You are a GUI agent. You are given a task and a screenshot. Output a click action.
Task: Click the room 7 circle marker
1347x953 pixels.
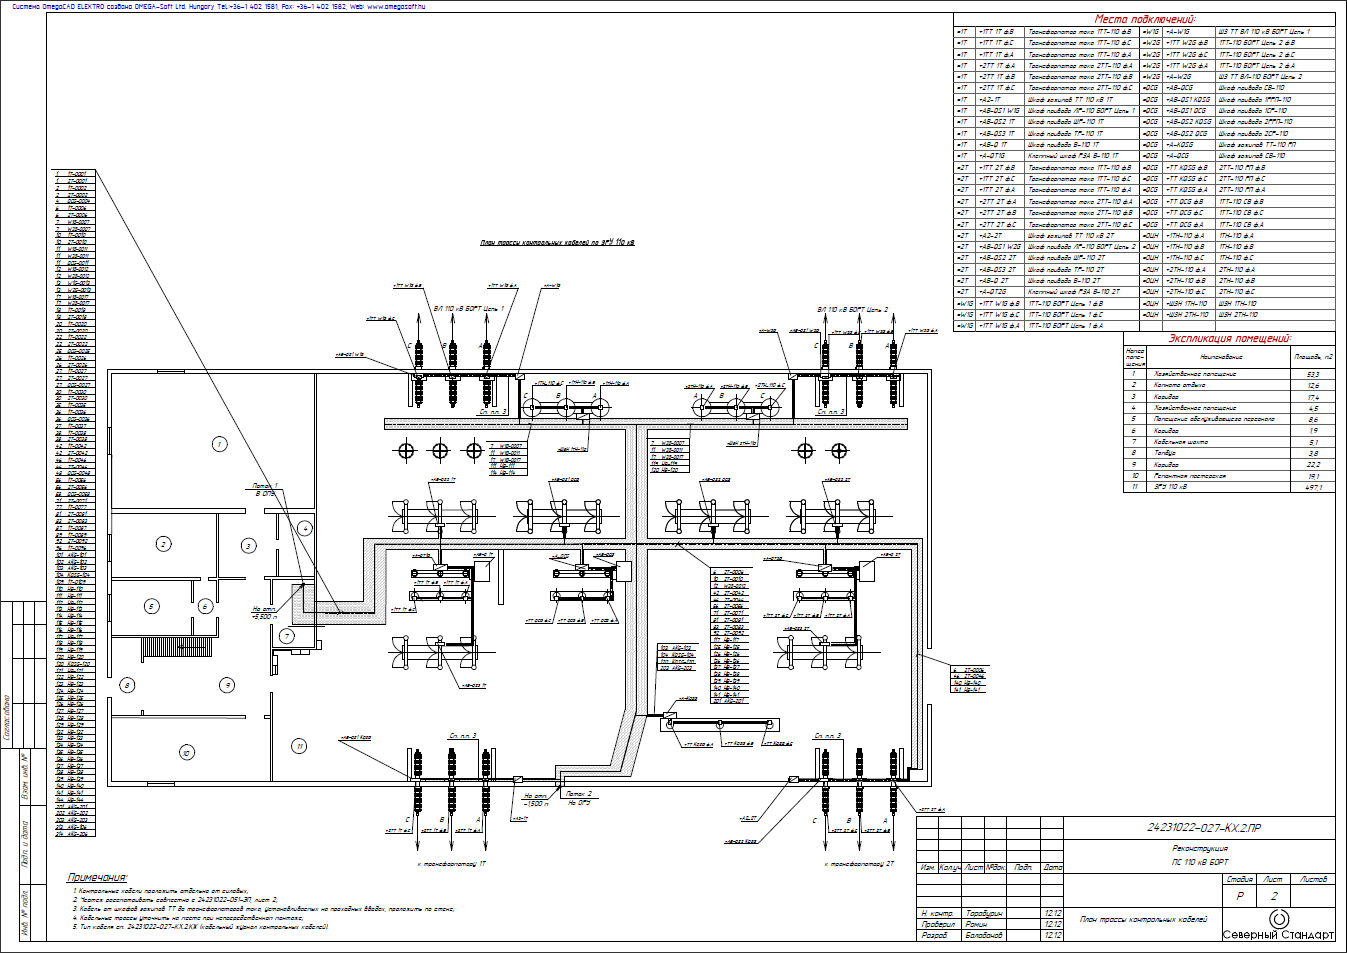click(287, 636)
